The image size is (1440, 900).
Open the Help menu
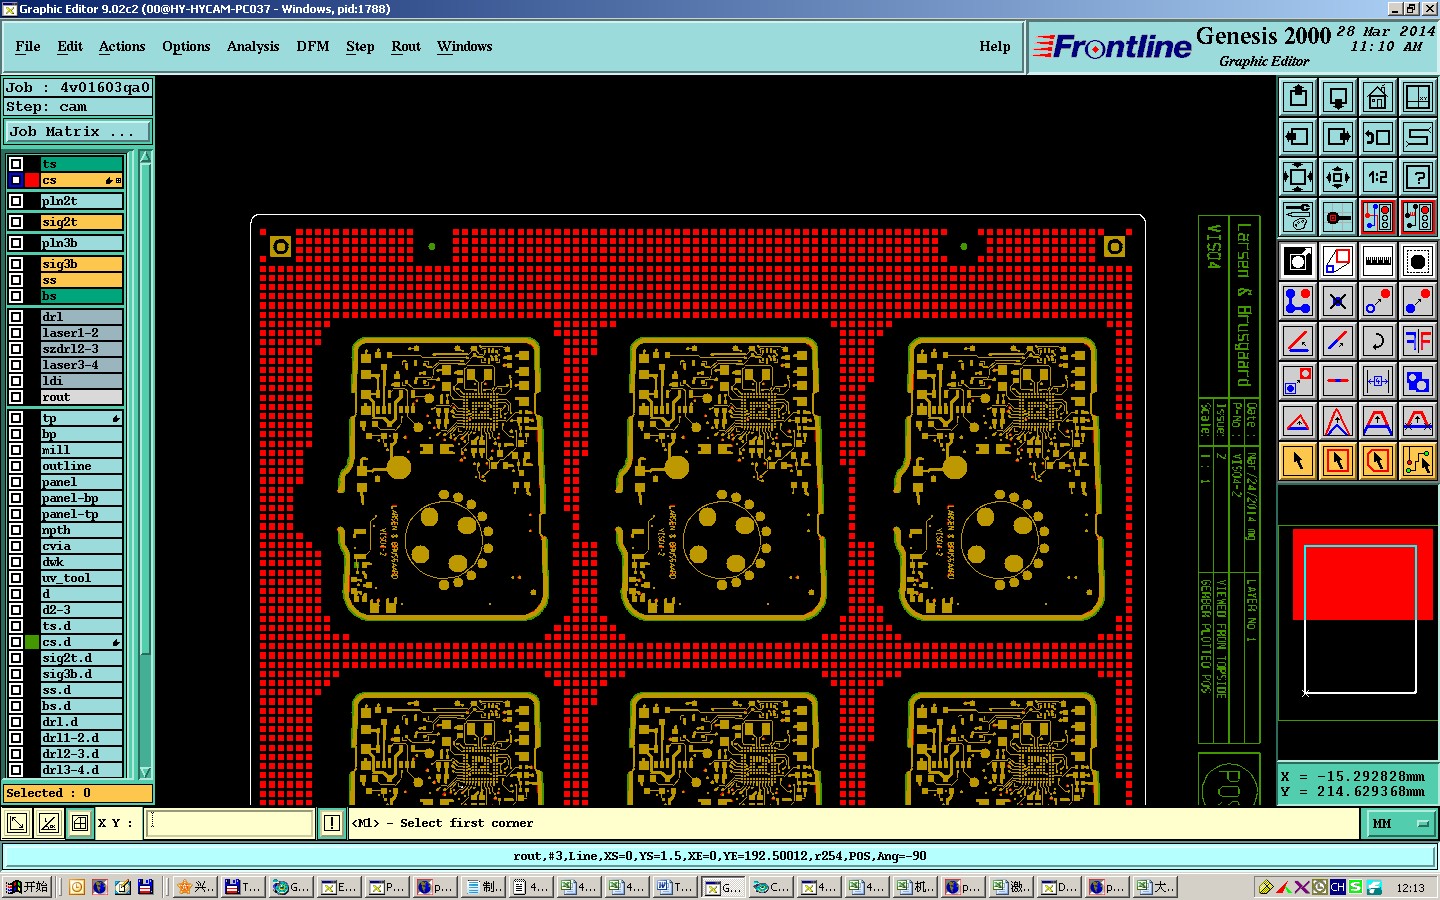point(995,46)
